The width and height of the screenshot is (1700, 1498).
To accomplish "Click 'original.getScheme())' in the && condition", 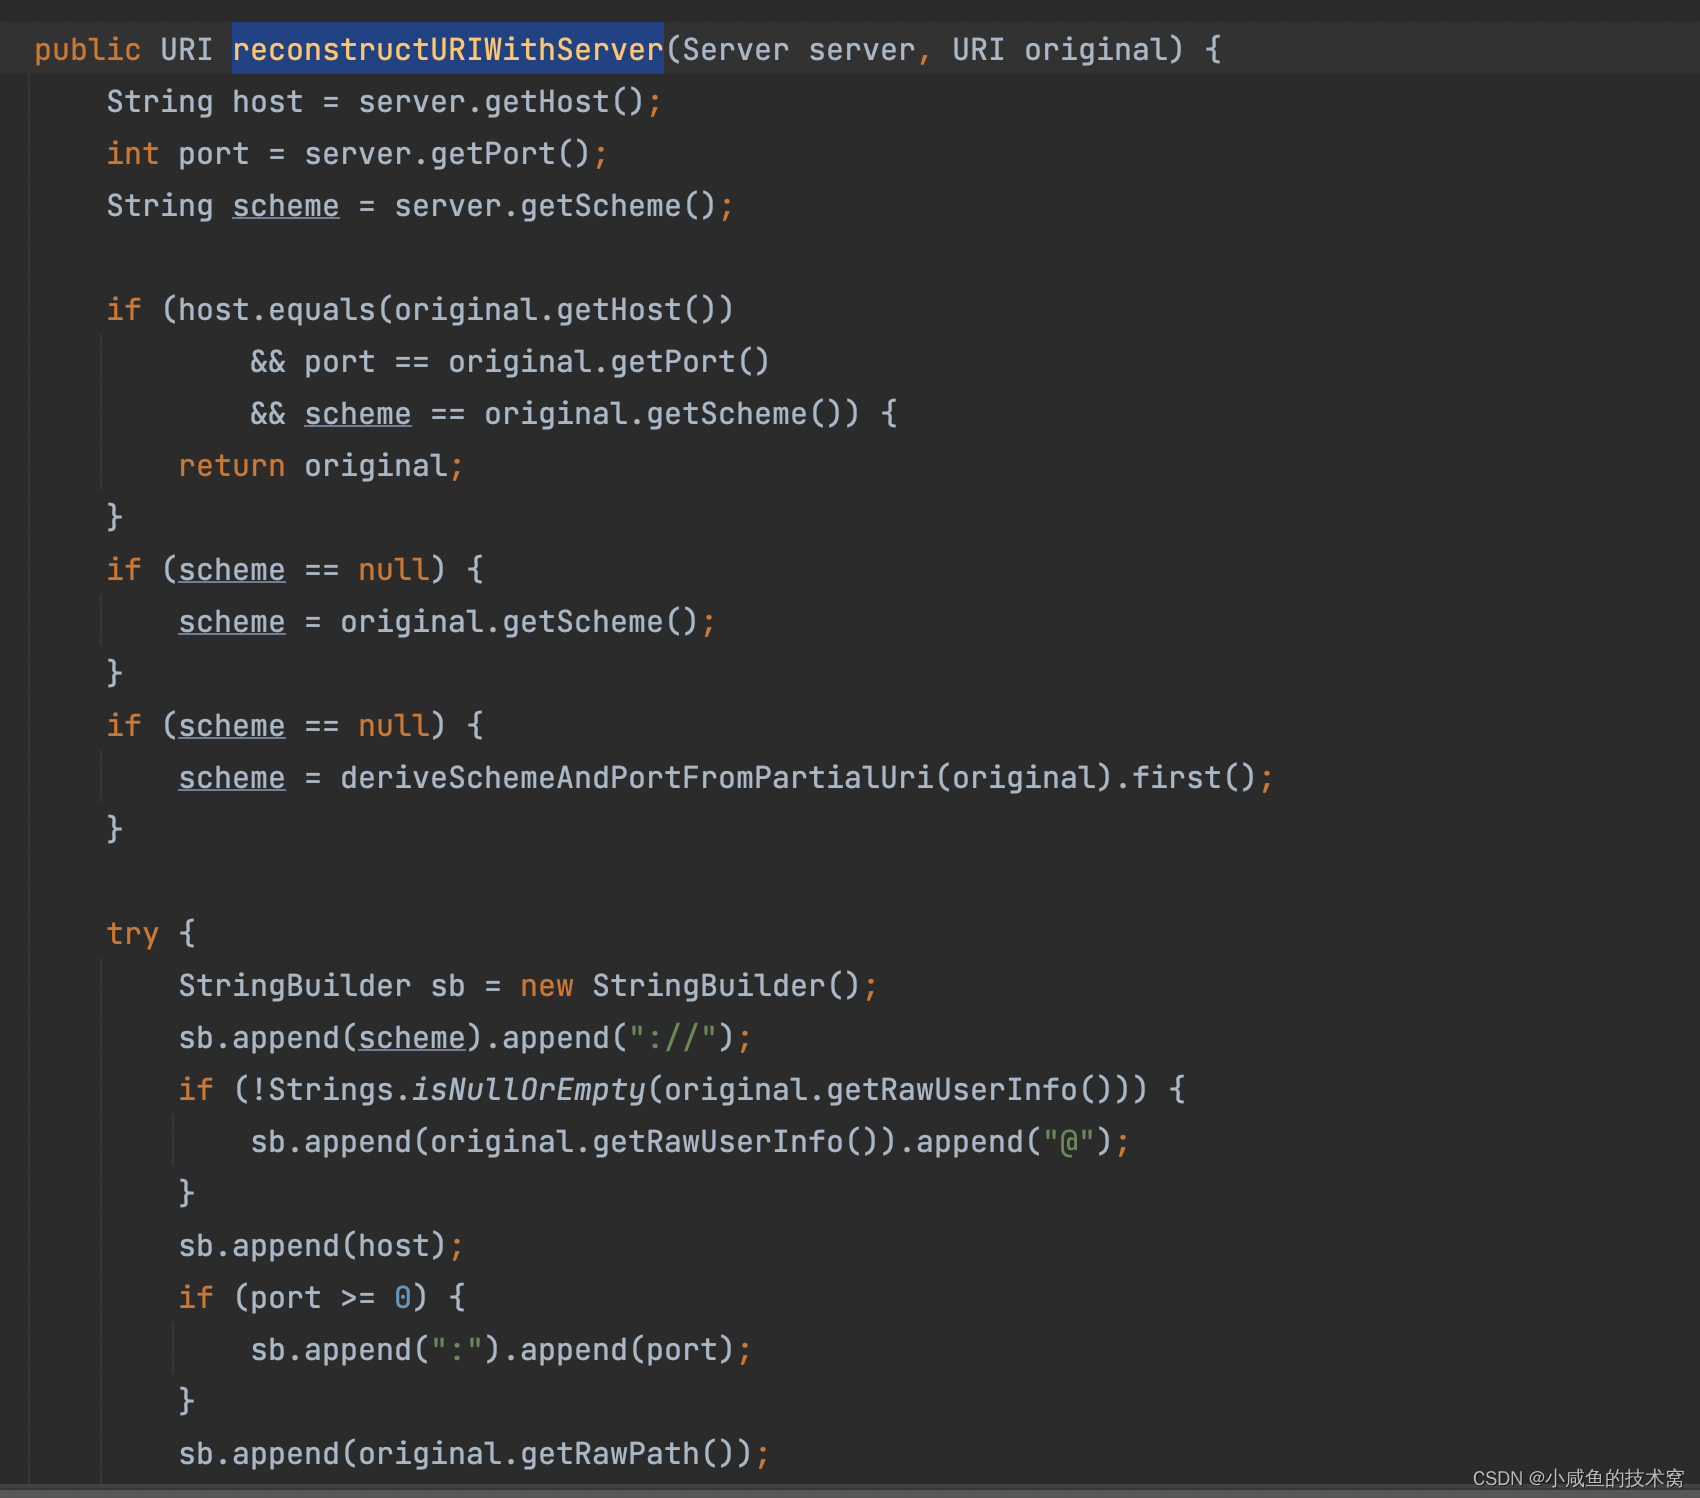I will [672, 413].
